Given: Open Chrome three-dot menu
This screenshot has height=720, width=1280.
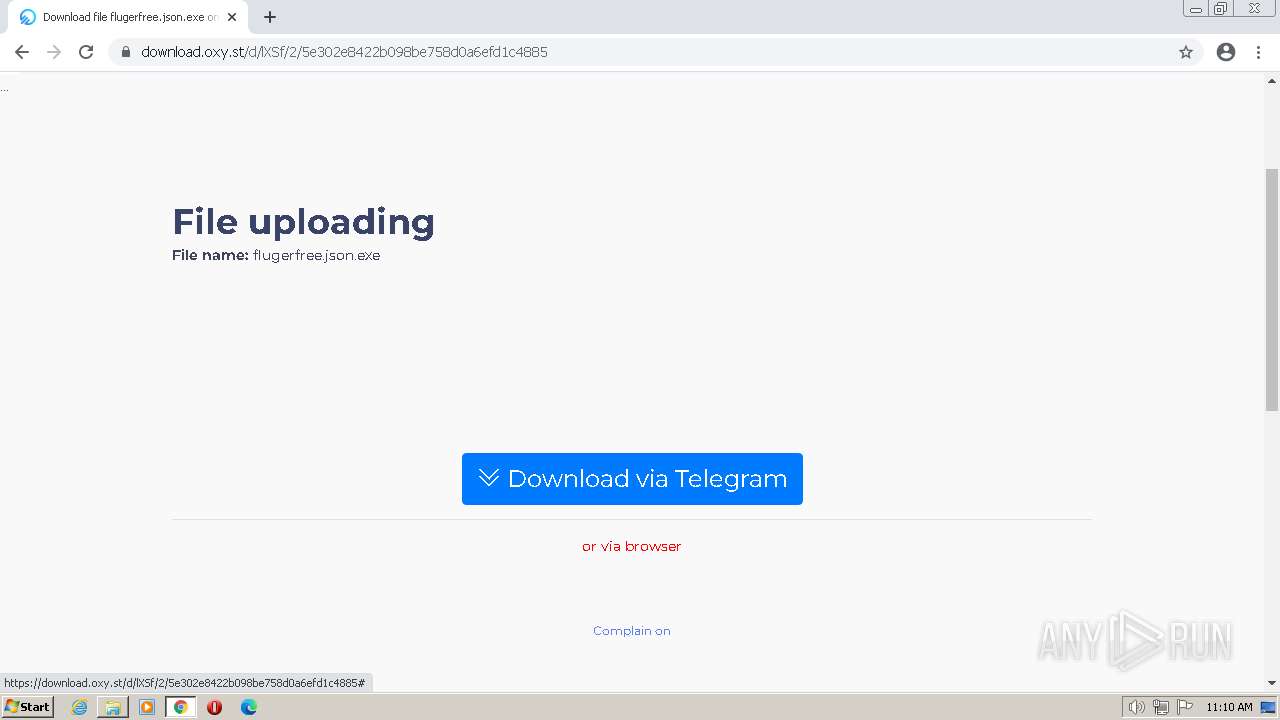Looking at the screenshot, I should (1259, 52).
